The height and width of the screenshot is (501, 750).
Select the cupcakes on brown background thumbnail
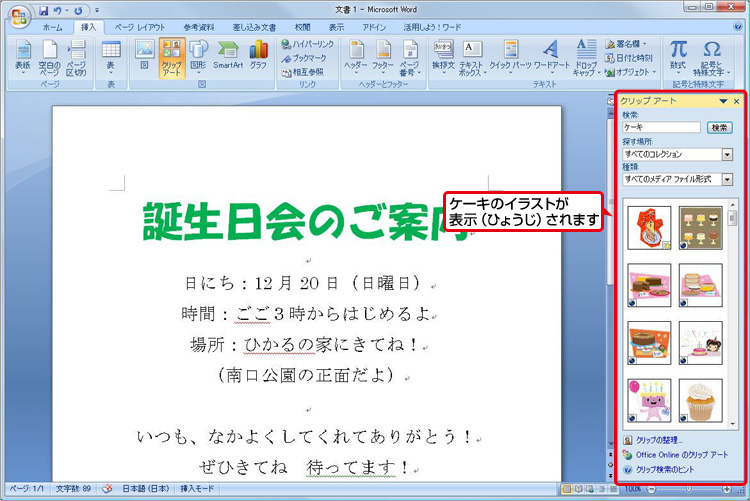[700, 228]
